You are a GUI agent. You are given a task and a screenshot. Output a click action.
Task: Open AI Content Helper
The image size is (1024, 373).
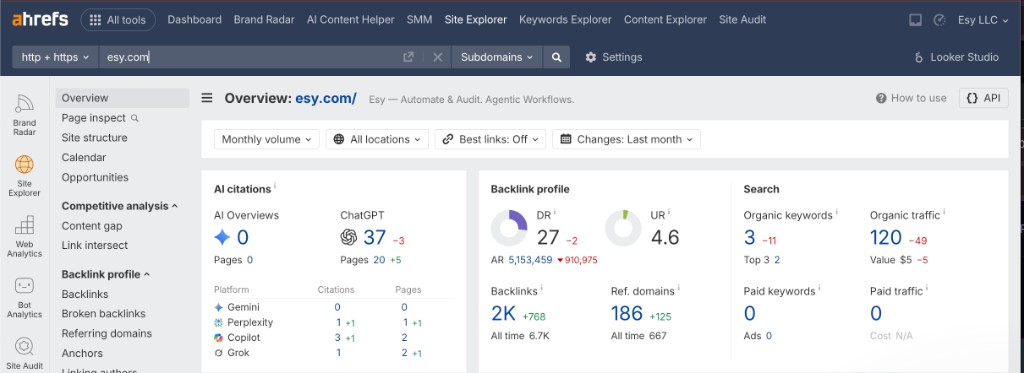click(x=351, y=20)
